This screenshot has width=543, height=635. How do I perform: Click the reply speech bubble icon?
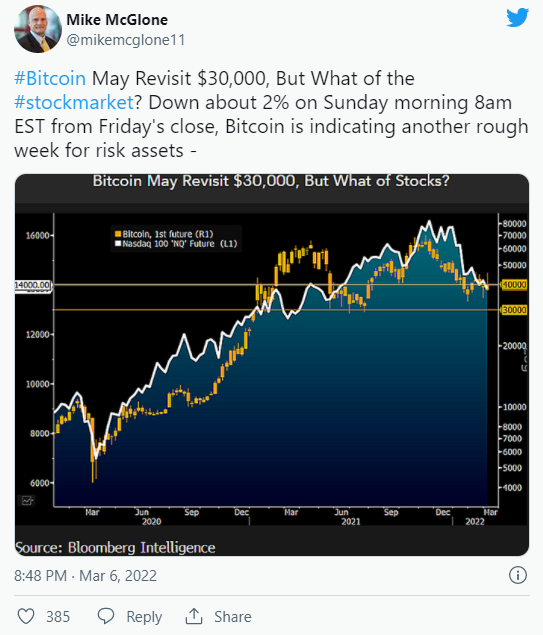point(106,616)
